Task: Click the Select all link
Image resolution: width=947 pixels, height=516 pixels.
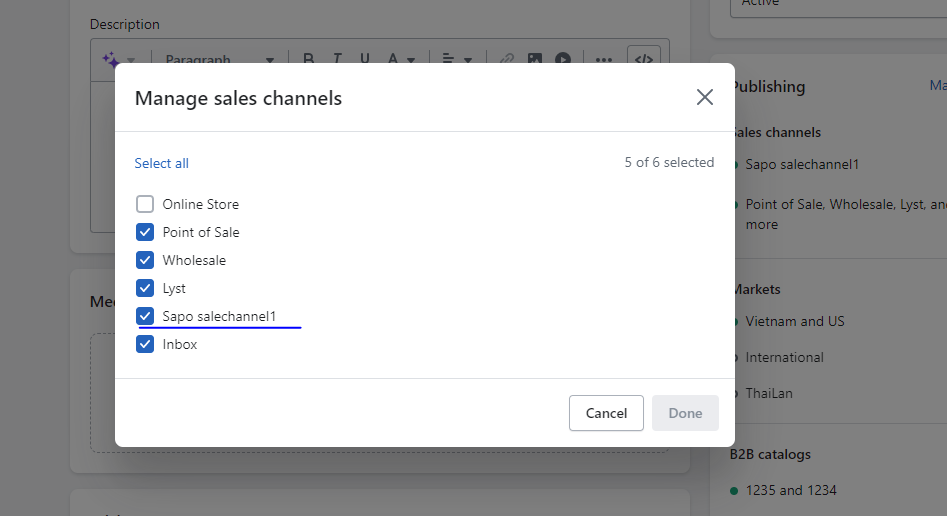Action: click(162, 163)
